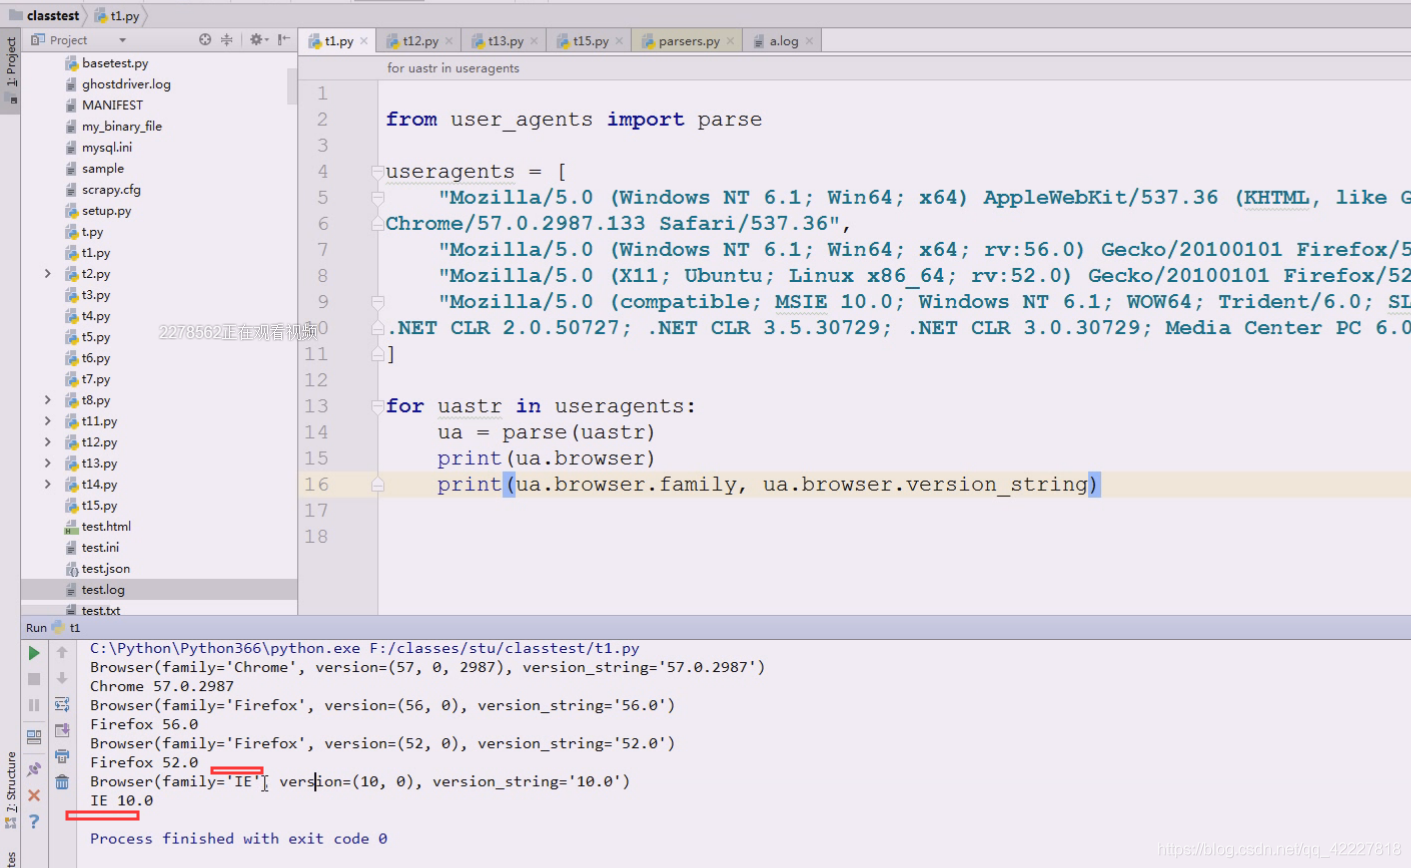Click the line number 2 gutter
This screenshot has height=868, width=1411.
(322, 120)
